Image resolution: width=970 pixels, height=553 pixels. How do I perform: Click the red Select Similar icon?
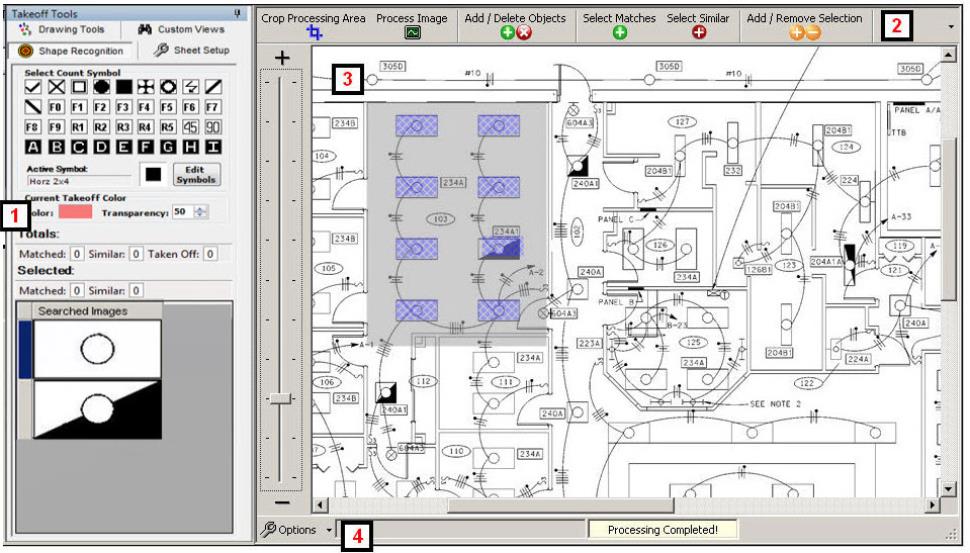pos(697,33)
